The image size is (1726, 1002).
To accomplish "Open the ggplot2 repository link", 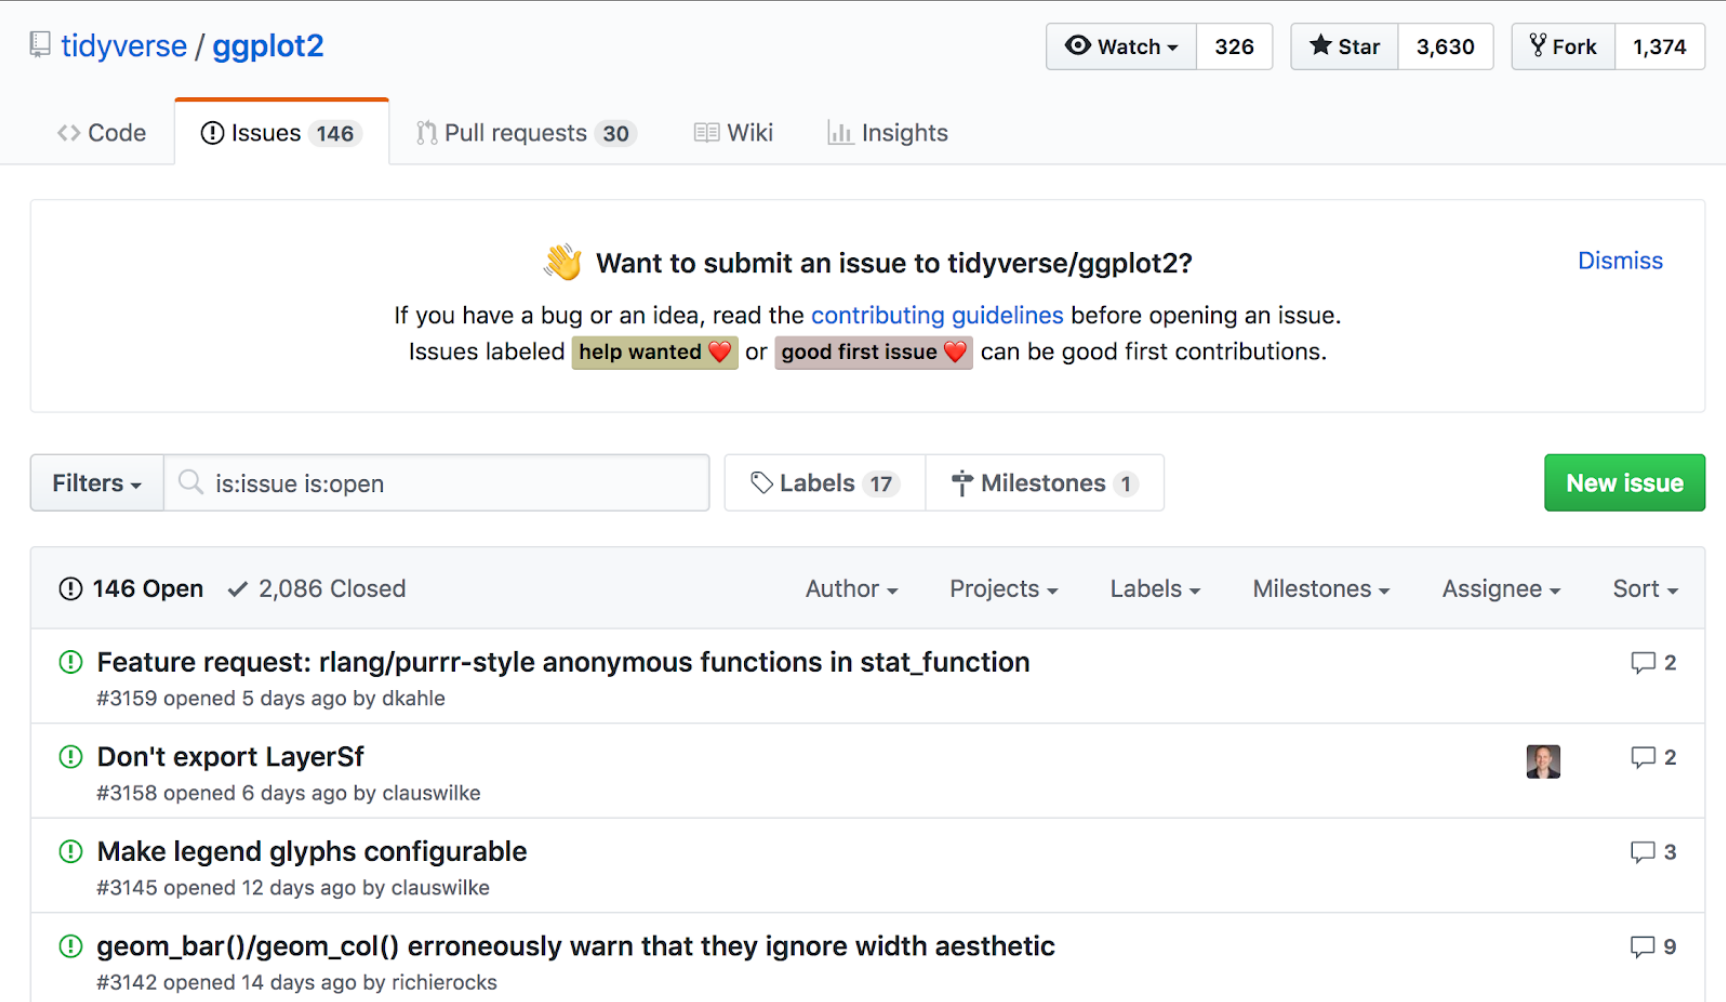I will coord(268,46).
